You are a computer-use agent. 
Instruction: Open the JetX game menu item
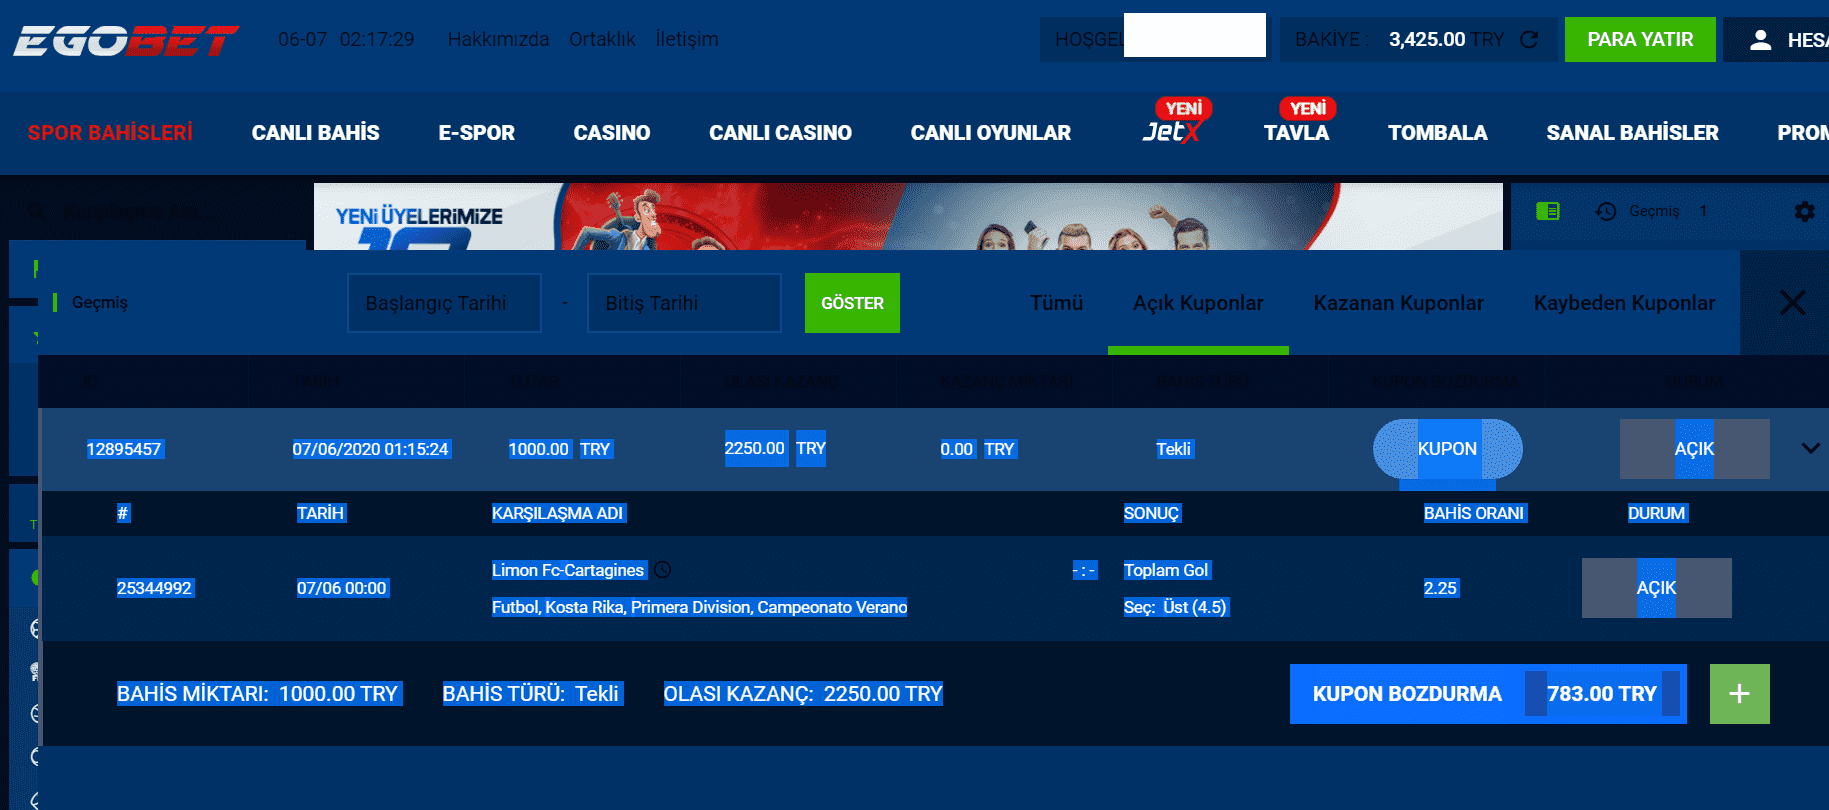click(1172, 131)
